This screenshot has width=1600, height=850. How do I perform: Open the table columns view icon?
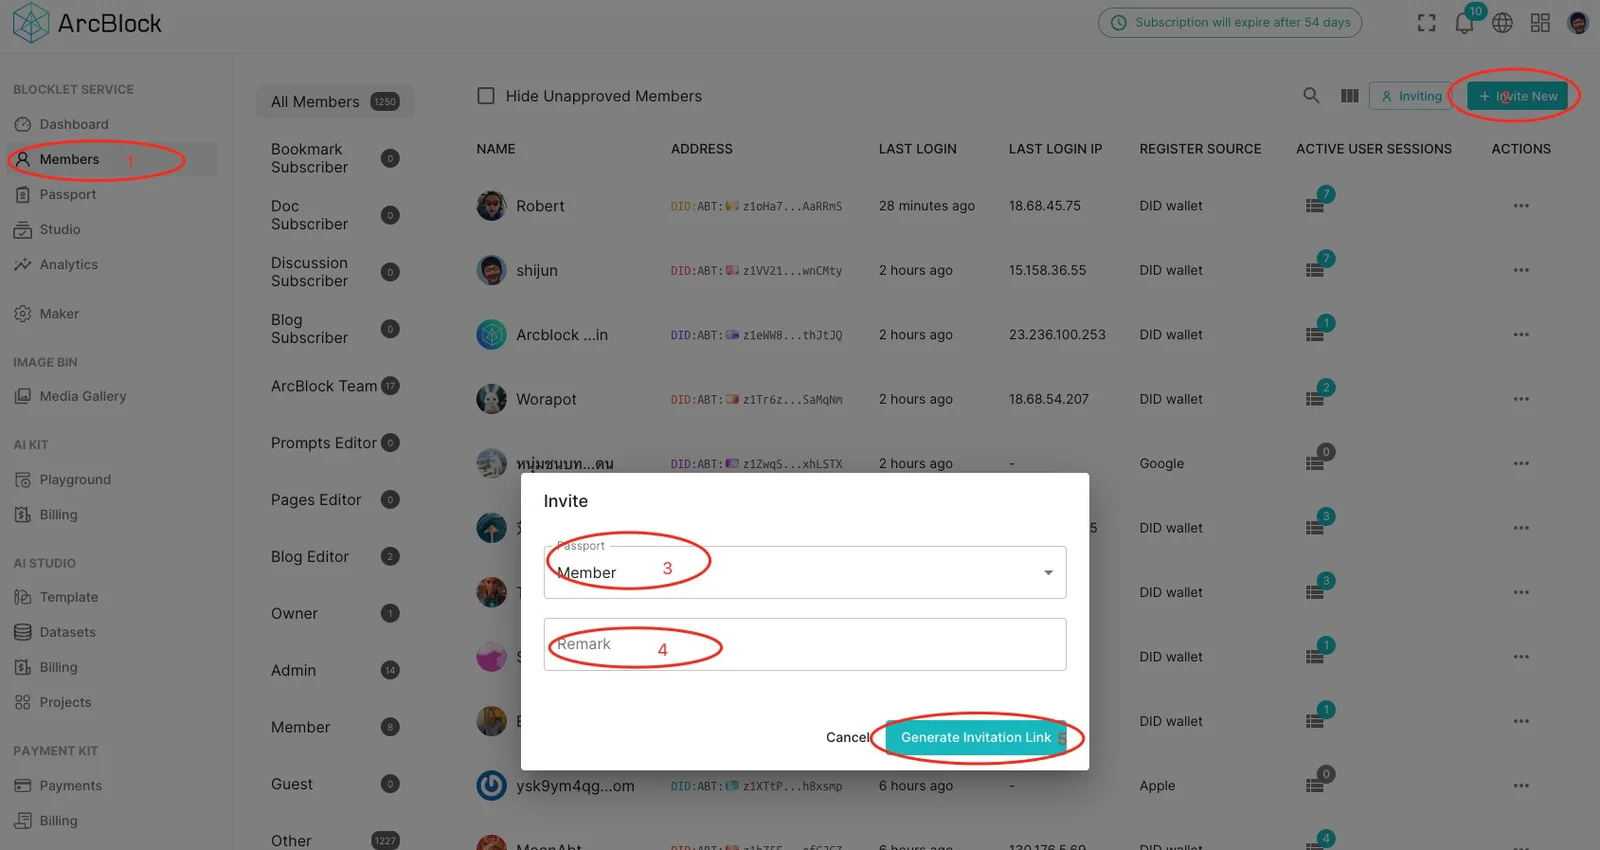(x=1349, y=96)
